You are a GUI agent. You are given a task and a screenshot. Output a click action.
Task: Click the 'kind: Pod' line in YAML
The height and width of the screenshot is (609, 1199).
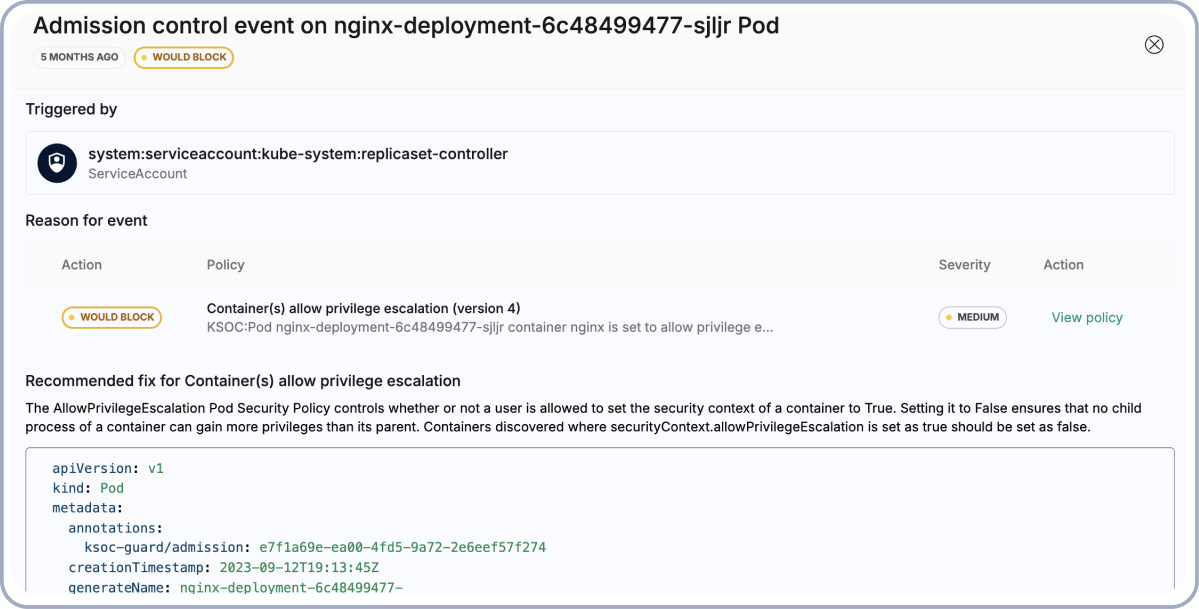click(88, 488)
